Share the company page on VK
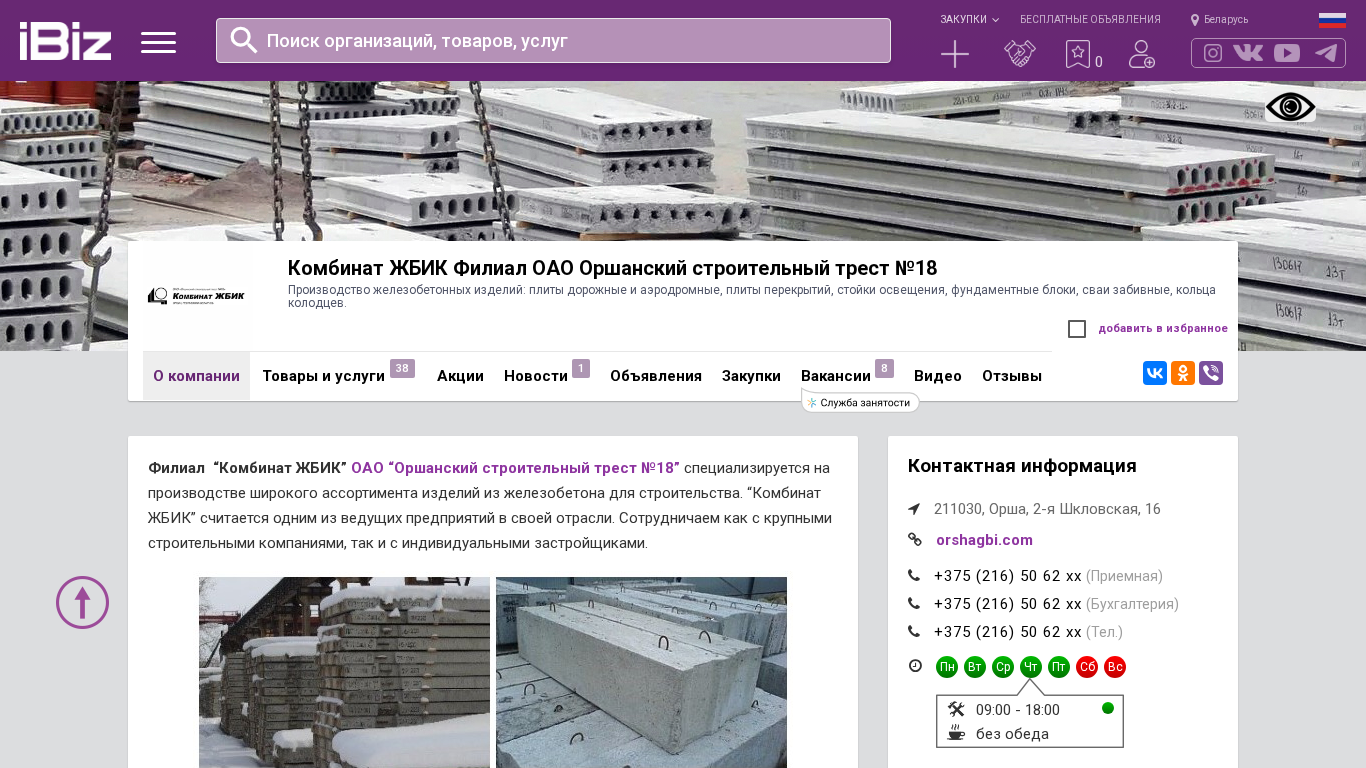 (x=1155, y=373)
